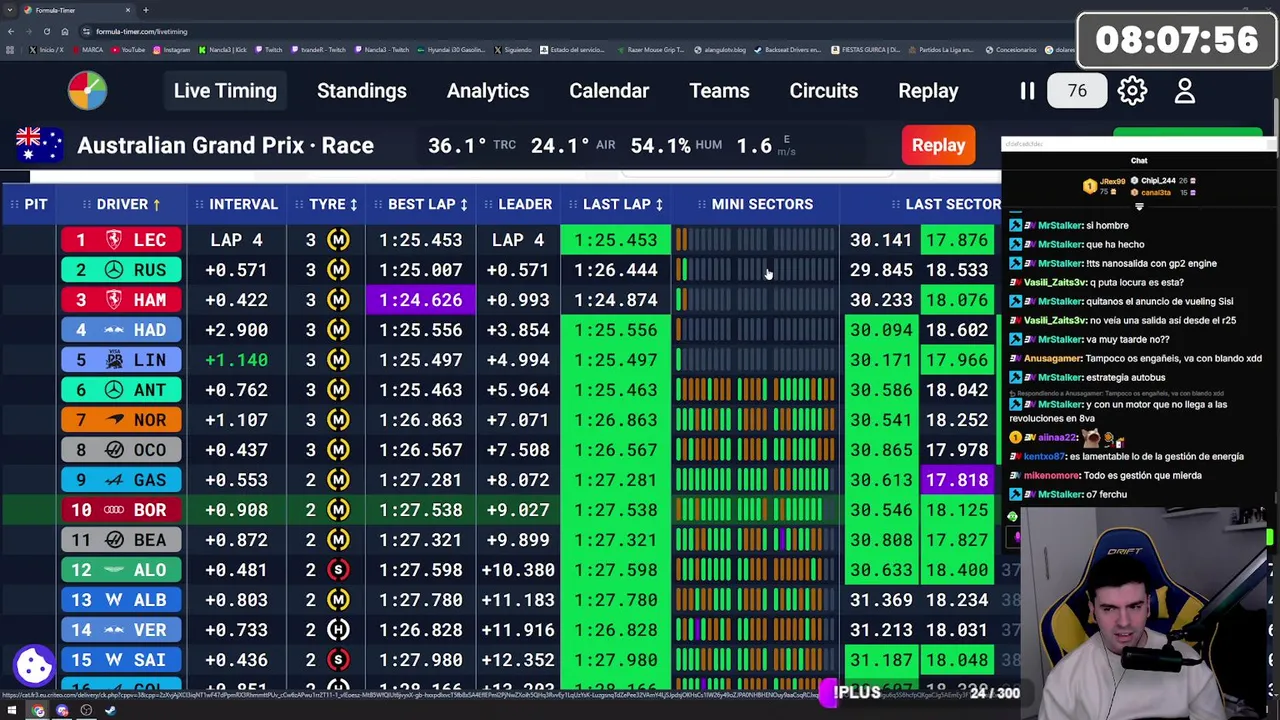Open the Windows Start menu

click(x=12, y=711)
